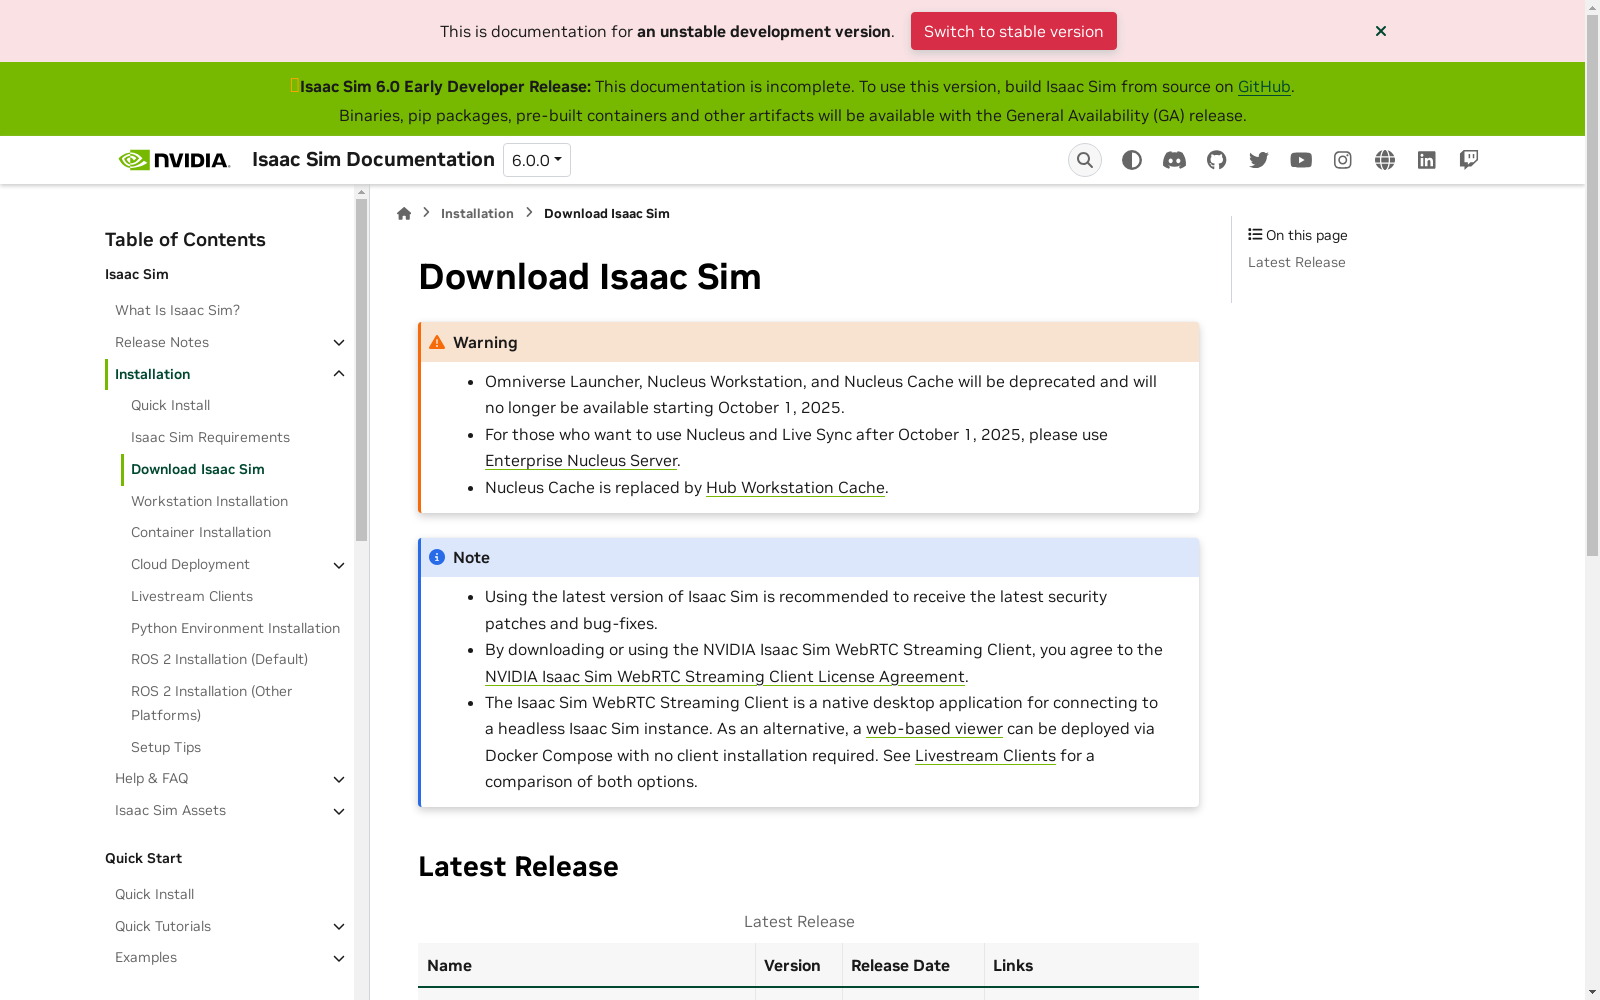Open What Is Isaac Sim? page
Image resolution: width=1600 pixels, height=1000 pixels.
(x=177, y=310)
